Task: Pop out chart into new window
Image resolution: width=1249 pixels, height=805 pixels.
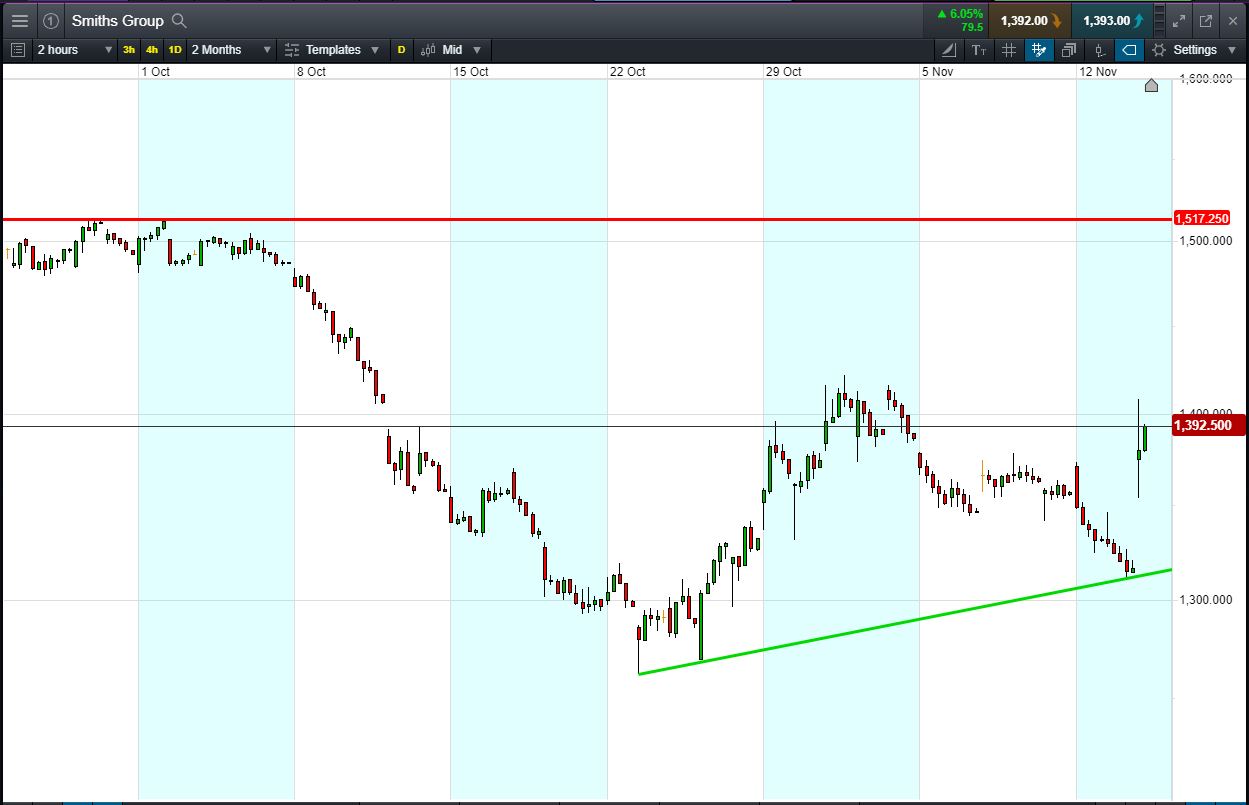Action: (1205, 20)
